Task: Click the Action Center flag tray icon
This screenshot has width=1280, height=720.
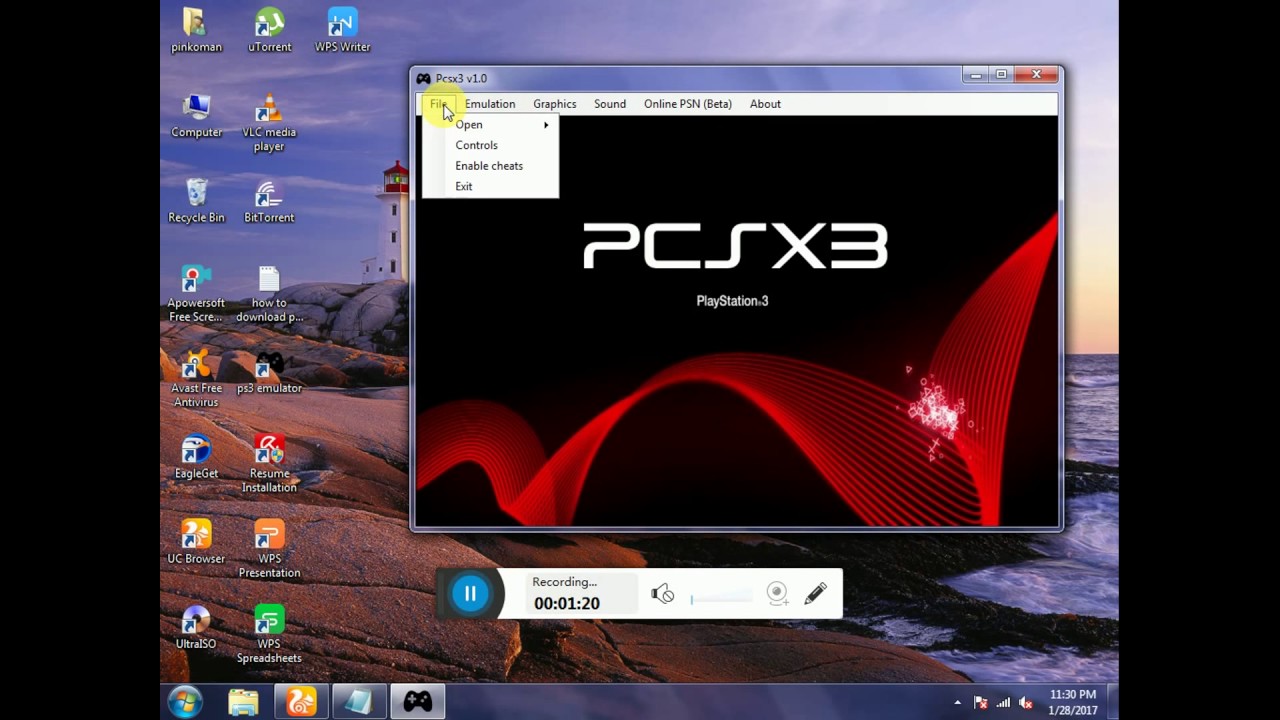Action: click(x=981, y=703)
